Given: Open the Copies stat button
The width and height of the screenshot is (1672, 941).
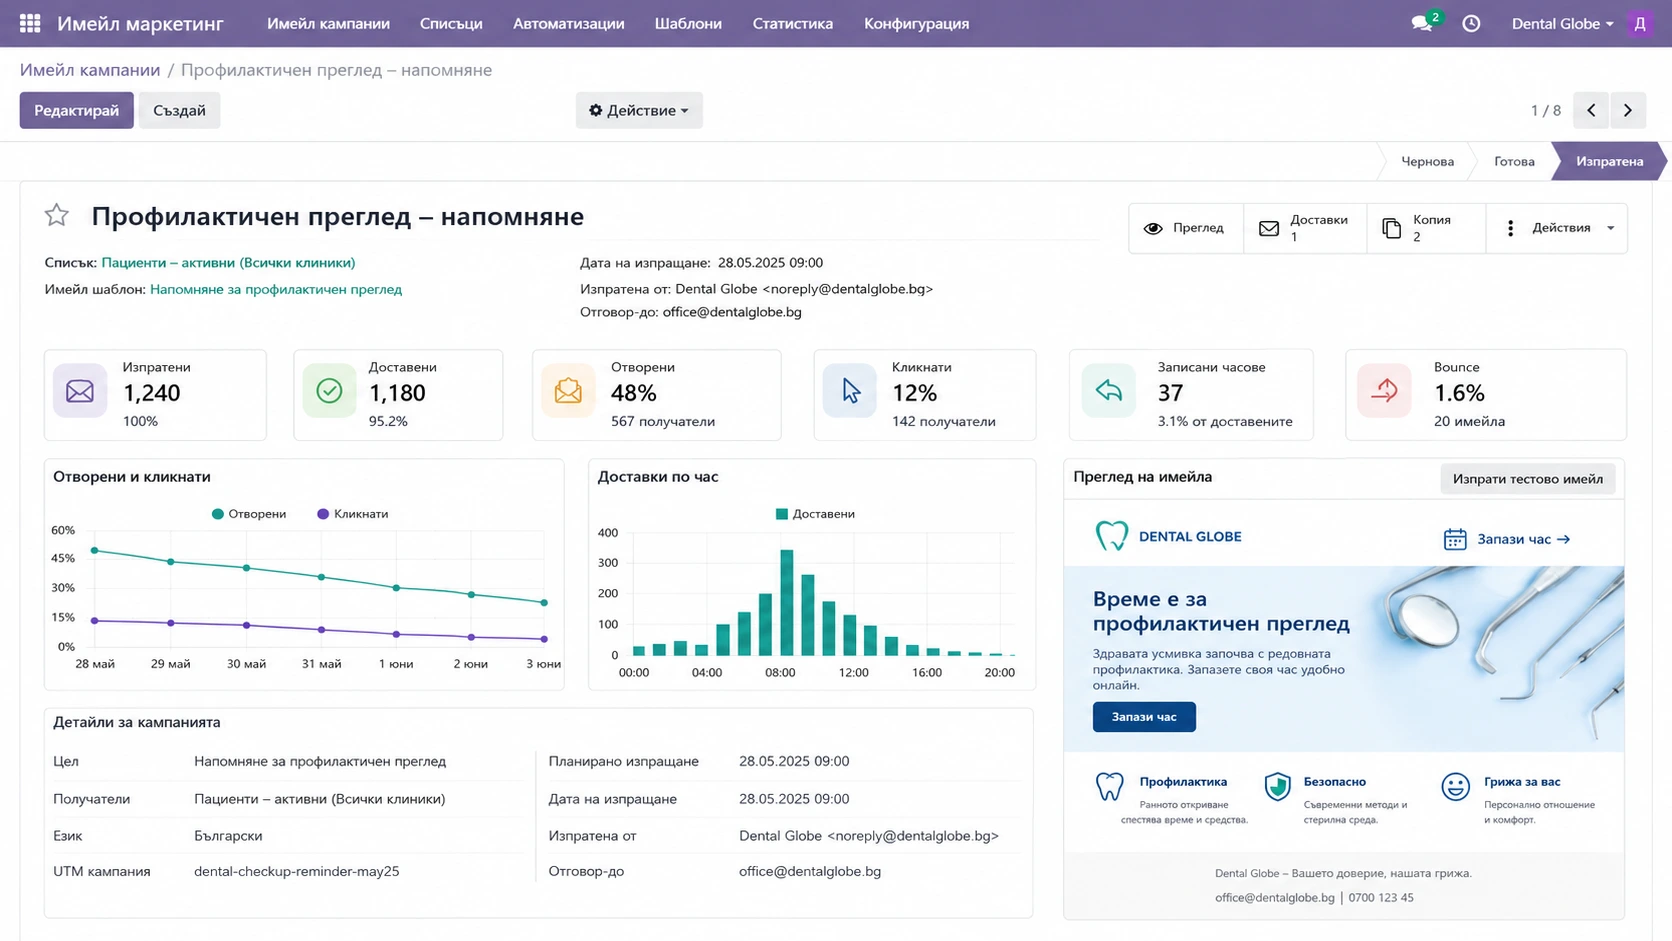Looking at the screenshot, I should click(x=1426, y=228).
